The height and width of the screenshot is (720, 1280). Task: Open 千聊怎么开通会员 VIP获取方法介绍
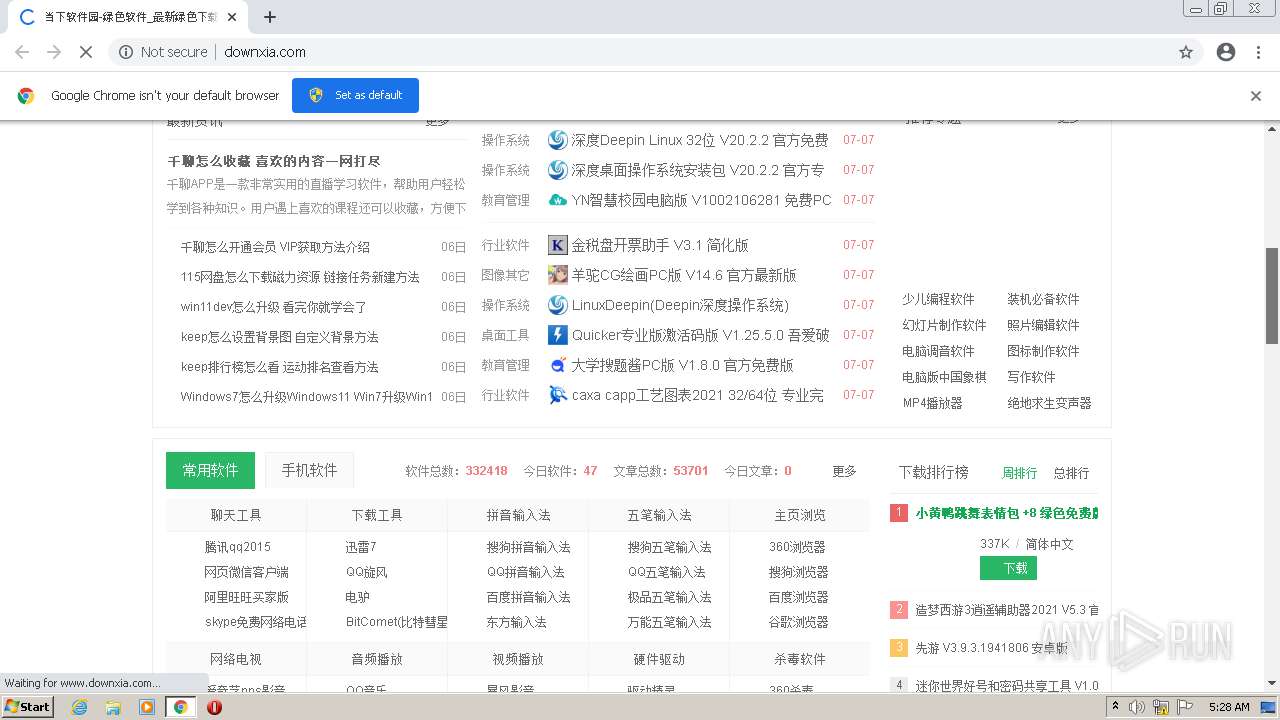tap(275, 247)
